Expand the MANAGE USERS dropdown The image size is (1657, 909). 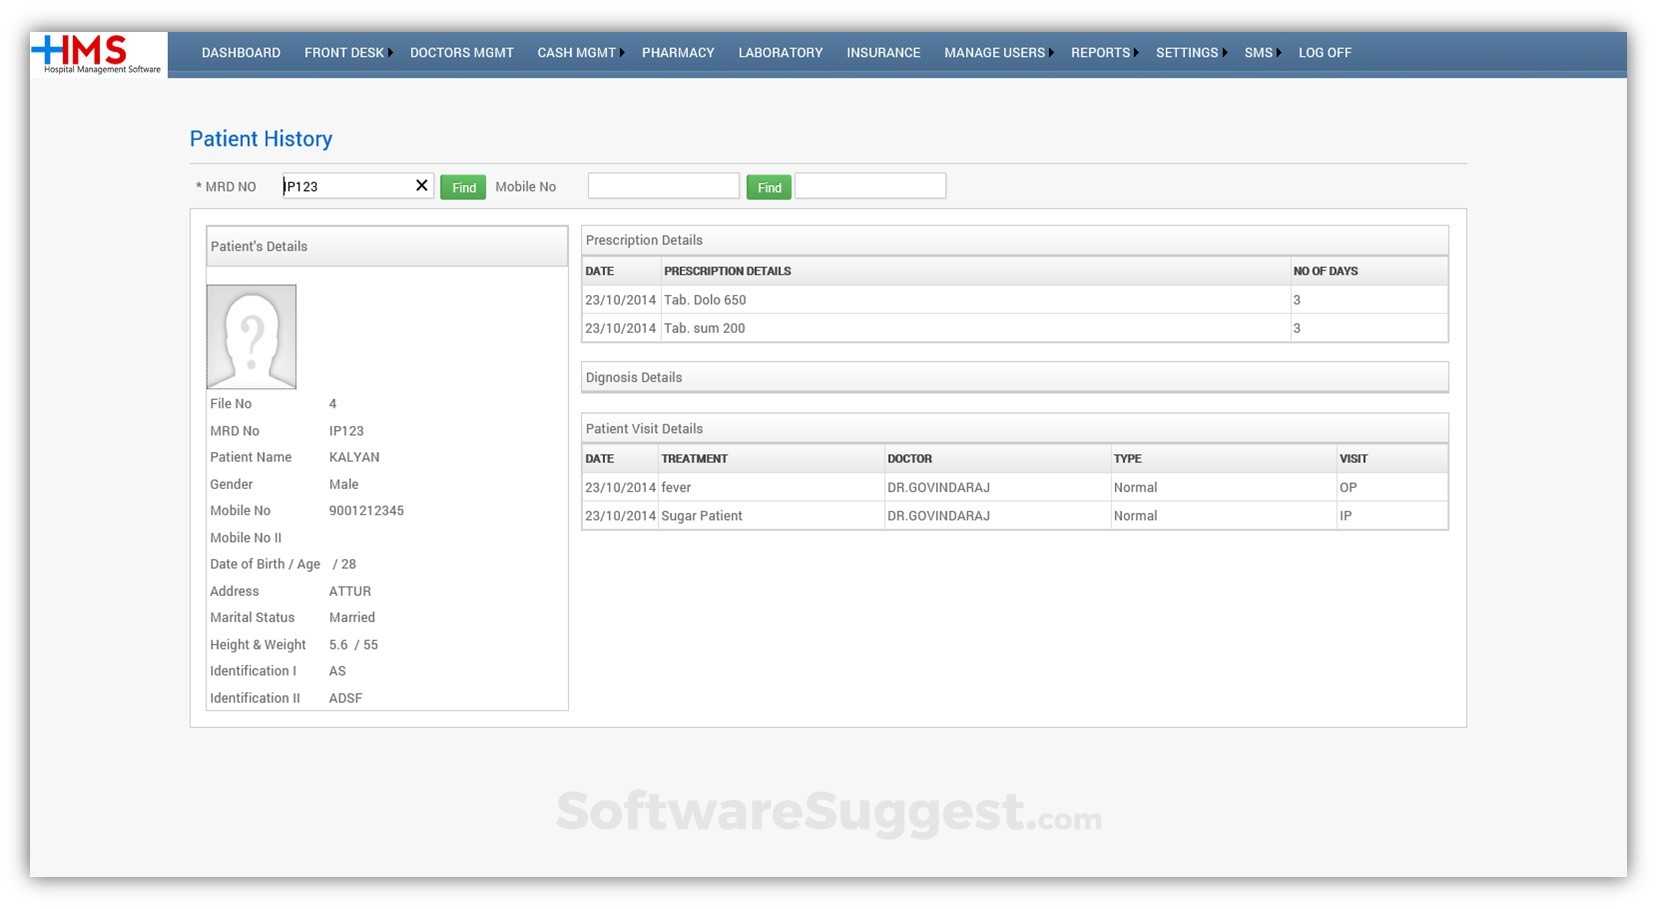click(993, 52)
